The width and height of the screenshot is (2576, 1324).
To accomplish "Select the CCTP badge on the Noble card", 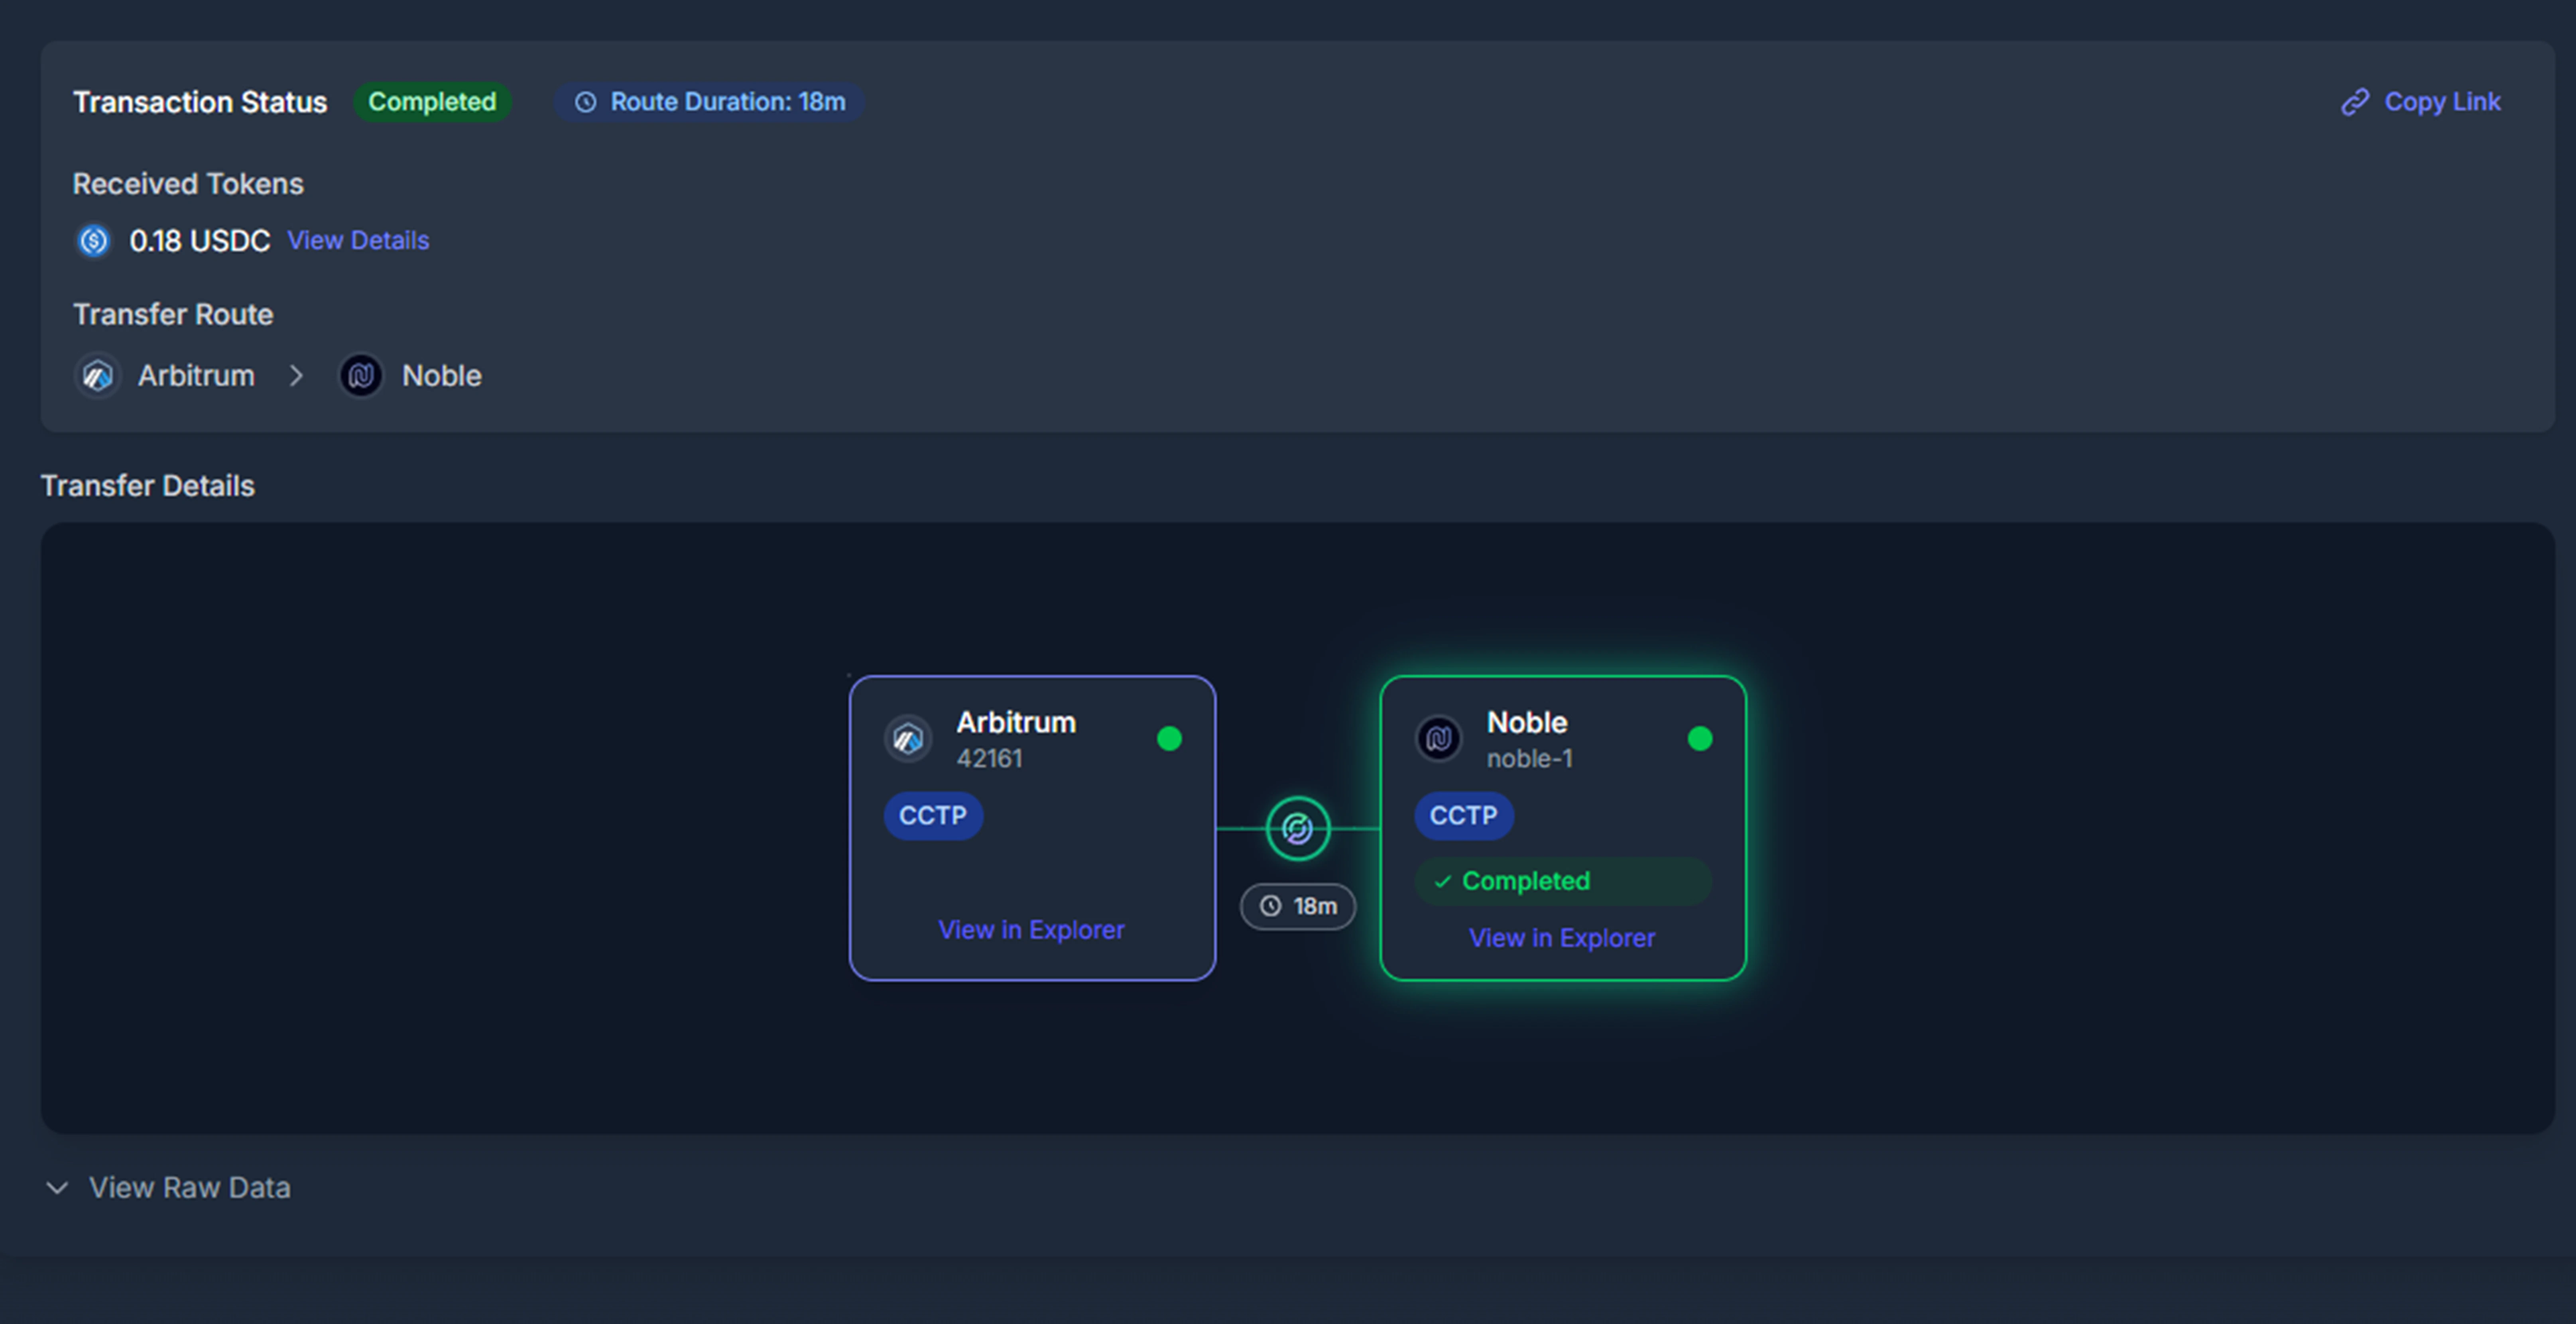I will (1463, 815).
